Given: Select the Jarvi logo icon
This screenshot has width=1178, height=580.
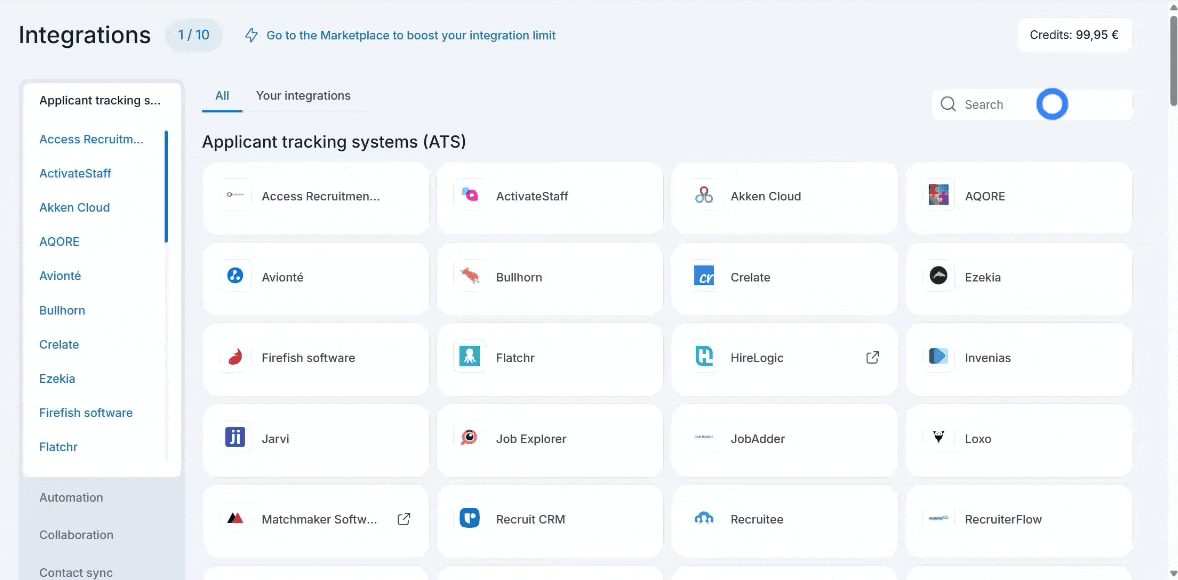Looking at the screenshot, I should click(235, 437).
